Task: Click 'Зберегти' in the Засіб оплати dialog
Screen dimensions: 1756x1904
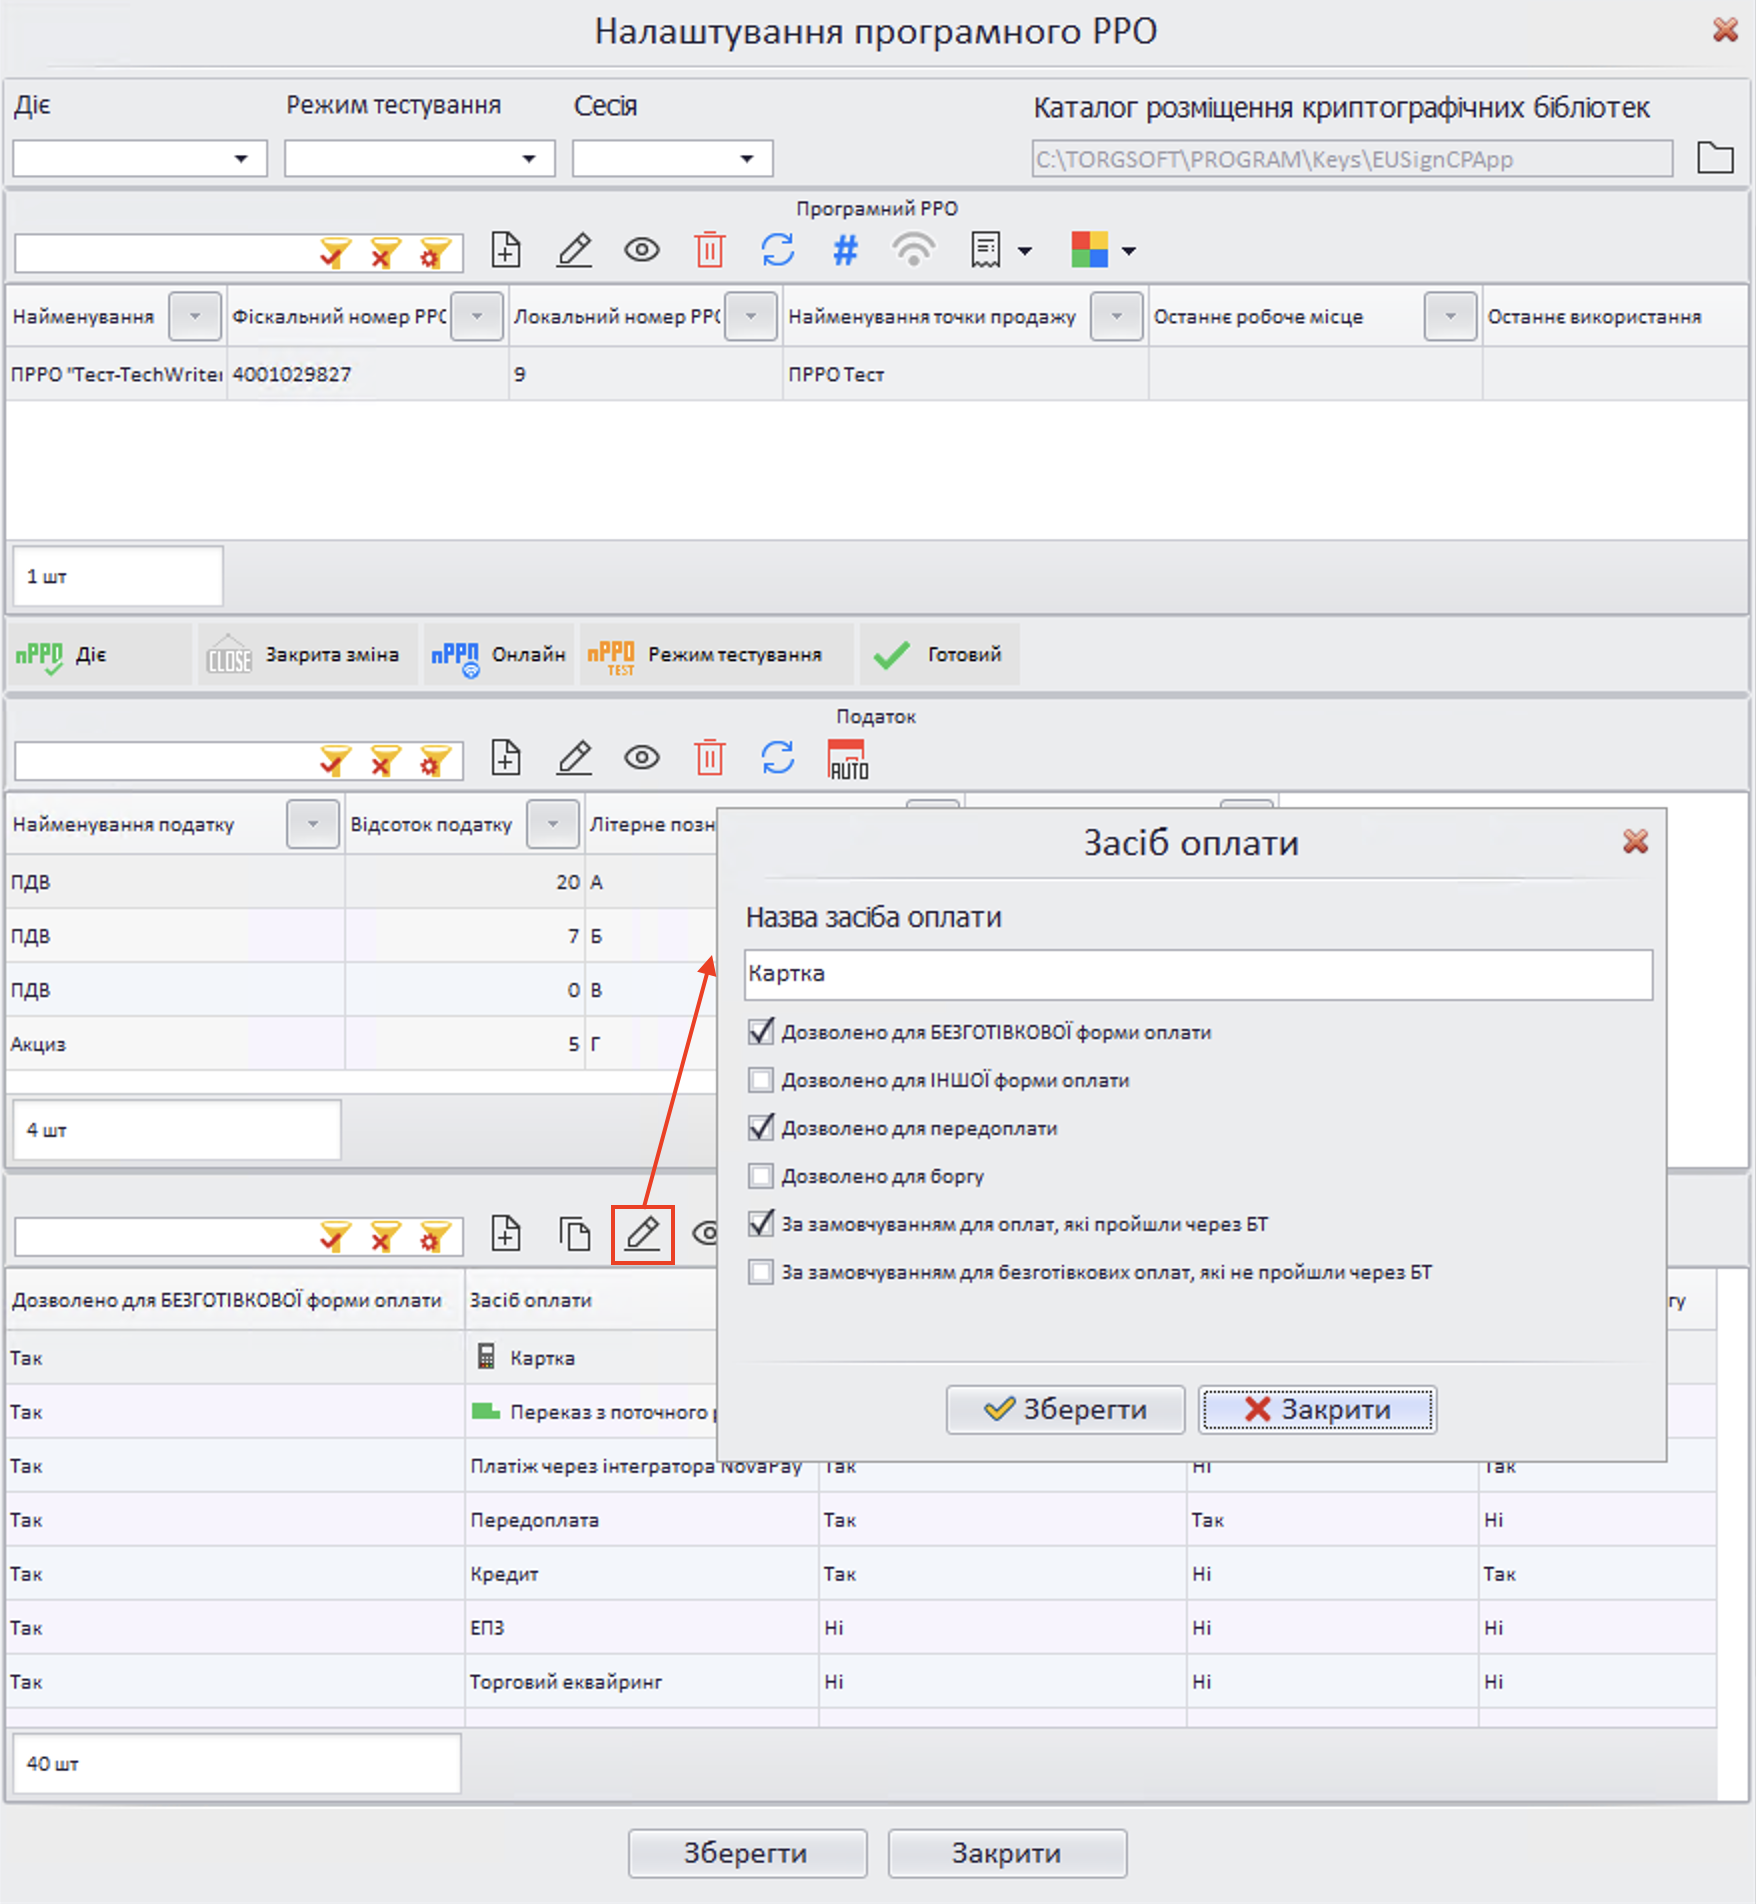Action: coord(1065,1409)
